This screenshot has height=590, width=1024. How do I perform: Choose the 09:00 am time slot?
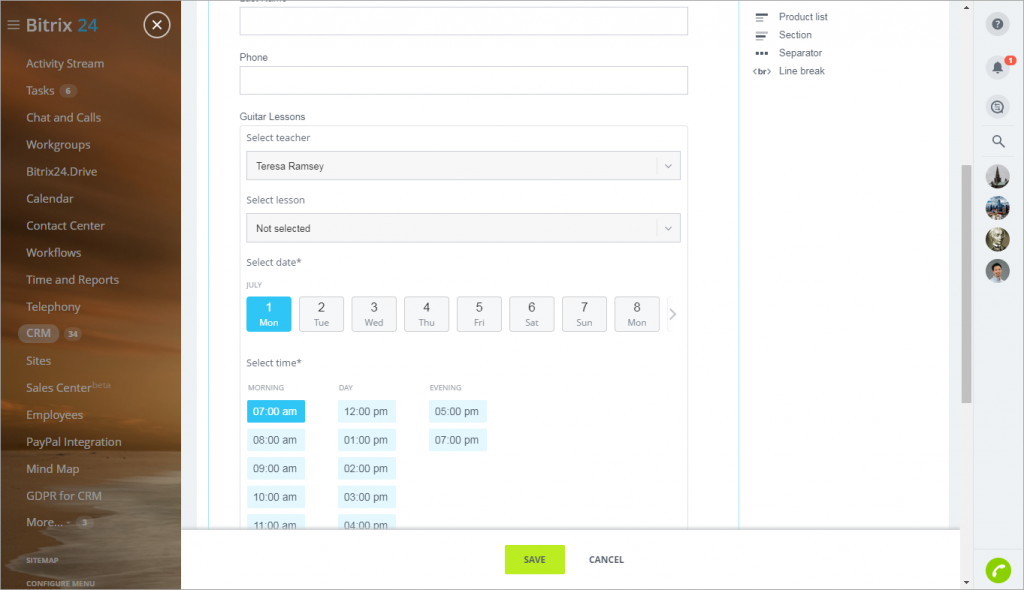276,468
